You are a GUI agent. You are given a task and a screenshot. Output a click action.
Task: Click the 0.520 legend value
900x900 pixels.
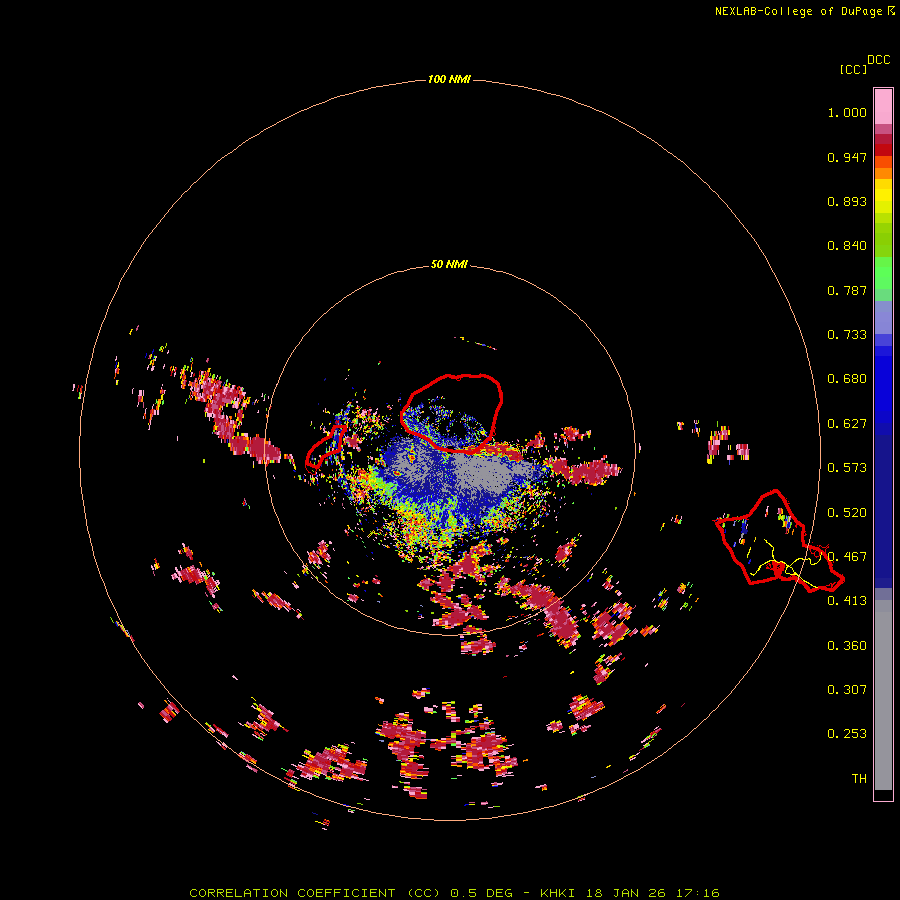[x=847, y=513]
